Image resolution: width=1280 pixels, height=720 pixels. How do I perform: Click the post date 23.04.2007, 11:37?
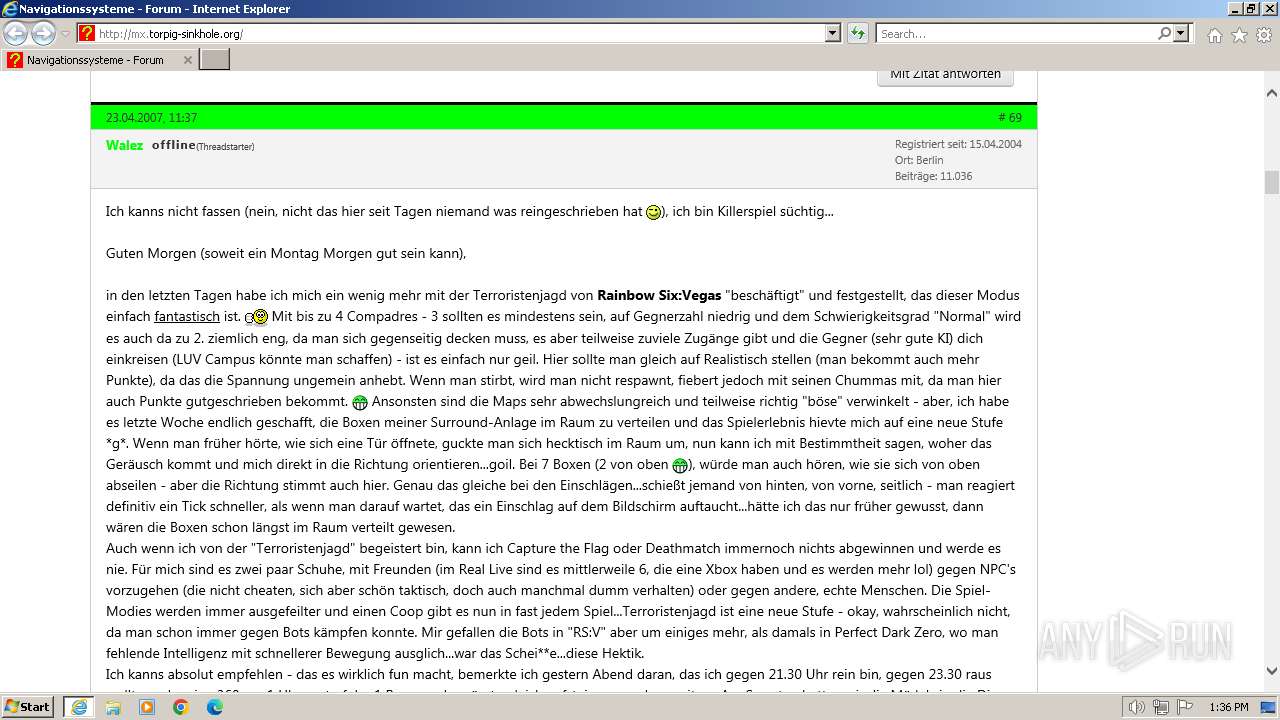point(151,117)
